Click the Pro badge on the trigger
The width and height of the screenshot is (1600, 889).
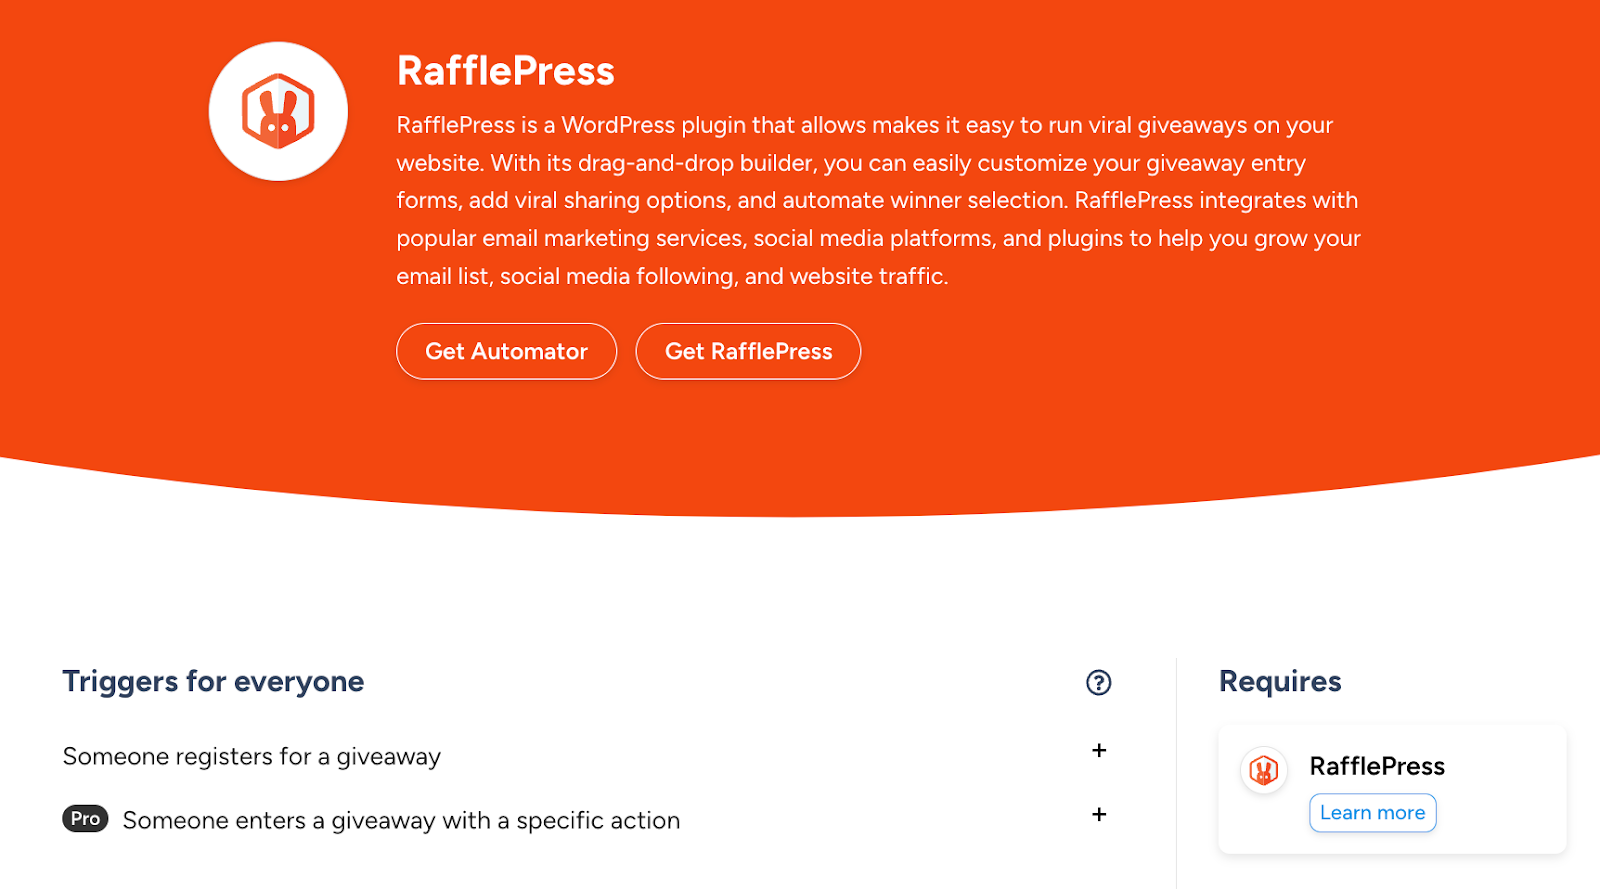click(x=85, y=819)
